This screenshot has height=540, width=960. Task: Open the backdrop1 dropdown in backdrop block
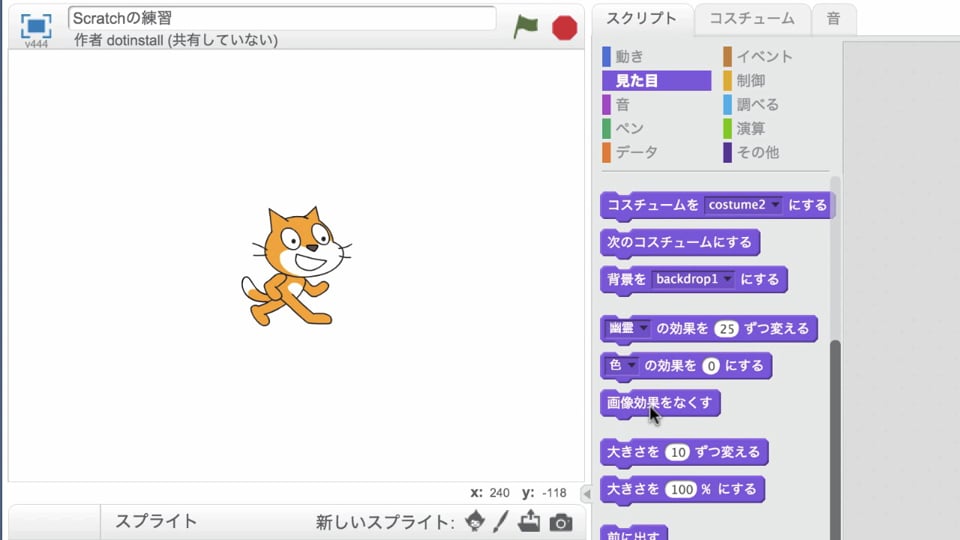click(x=692, y=279)
